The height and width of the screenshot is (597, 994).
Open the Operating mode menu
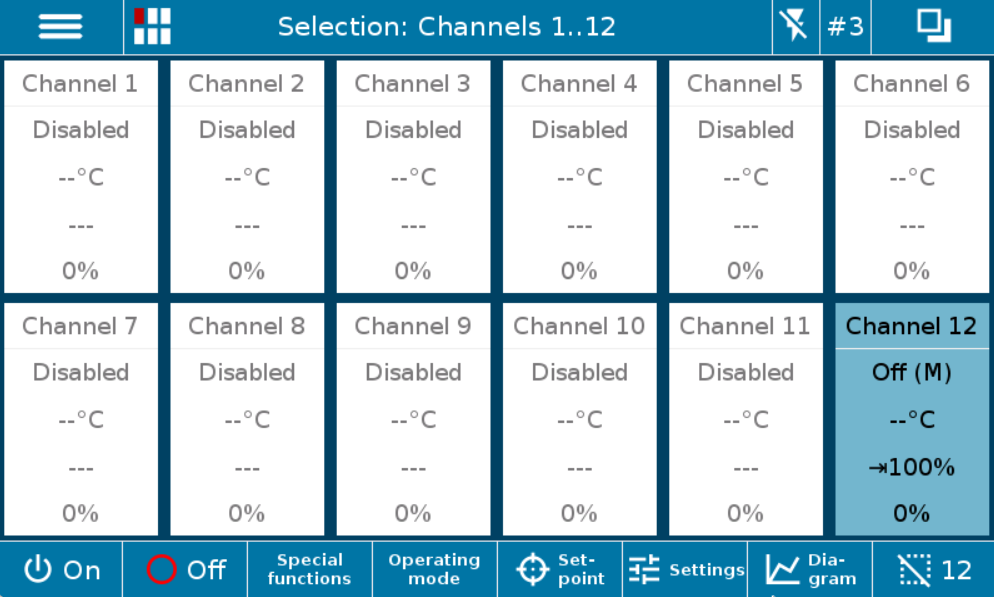tap(434, 569)
